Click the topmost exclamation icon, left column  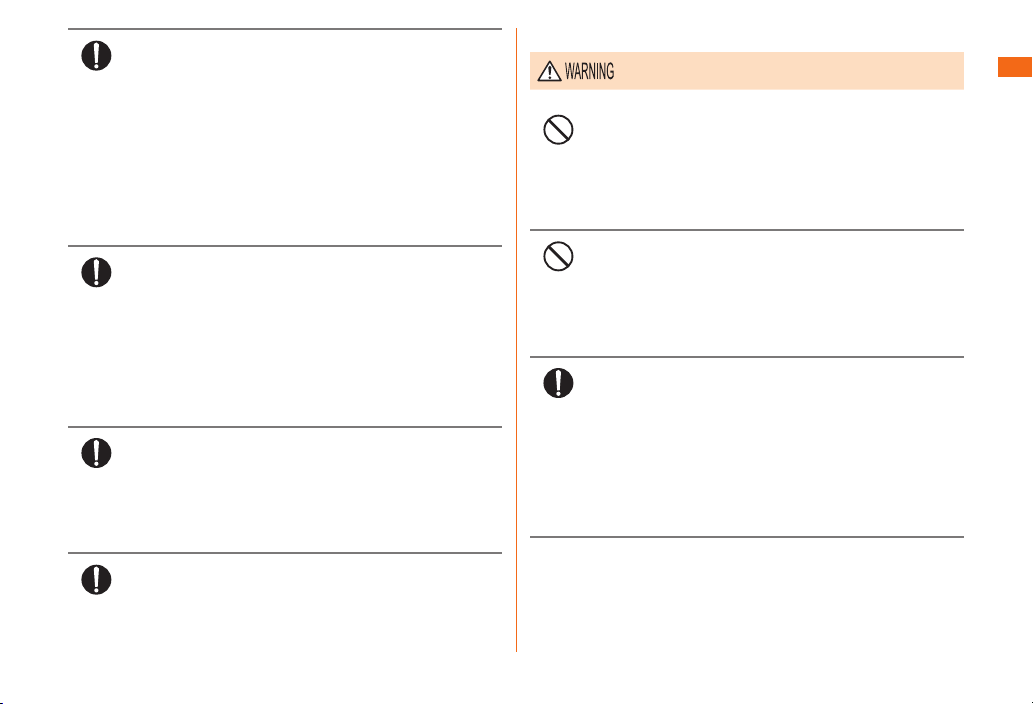tap(96, 56)
